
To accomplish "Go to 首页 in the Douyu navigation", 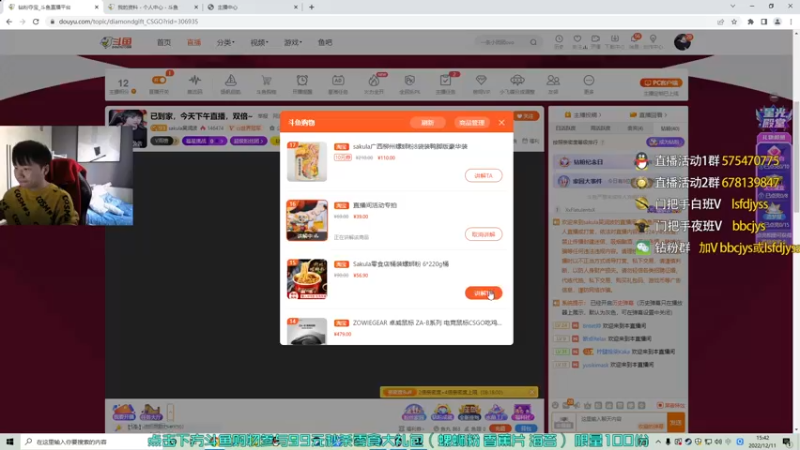I will 164,42.
